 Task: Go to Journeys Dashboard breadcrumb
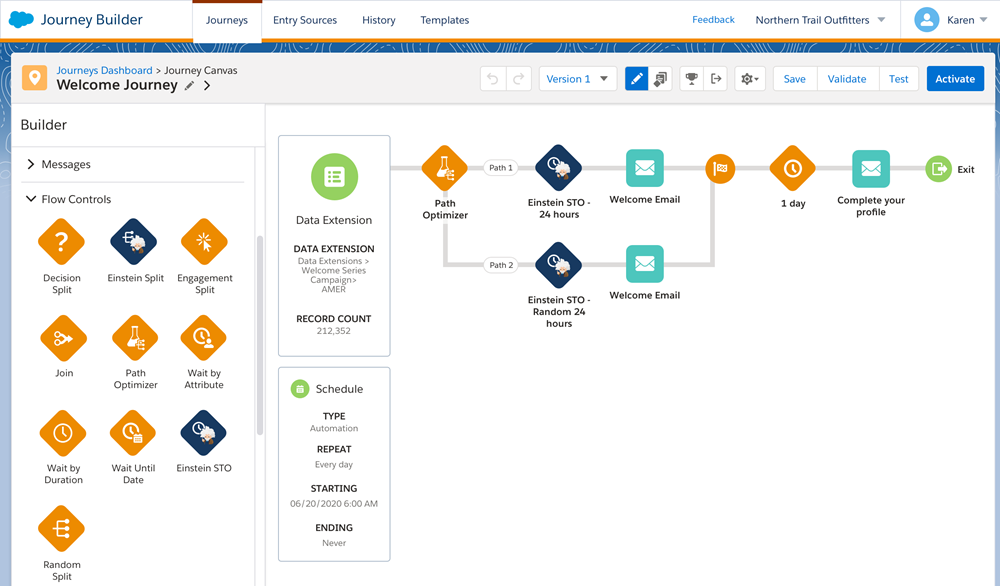point(105,70)
